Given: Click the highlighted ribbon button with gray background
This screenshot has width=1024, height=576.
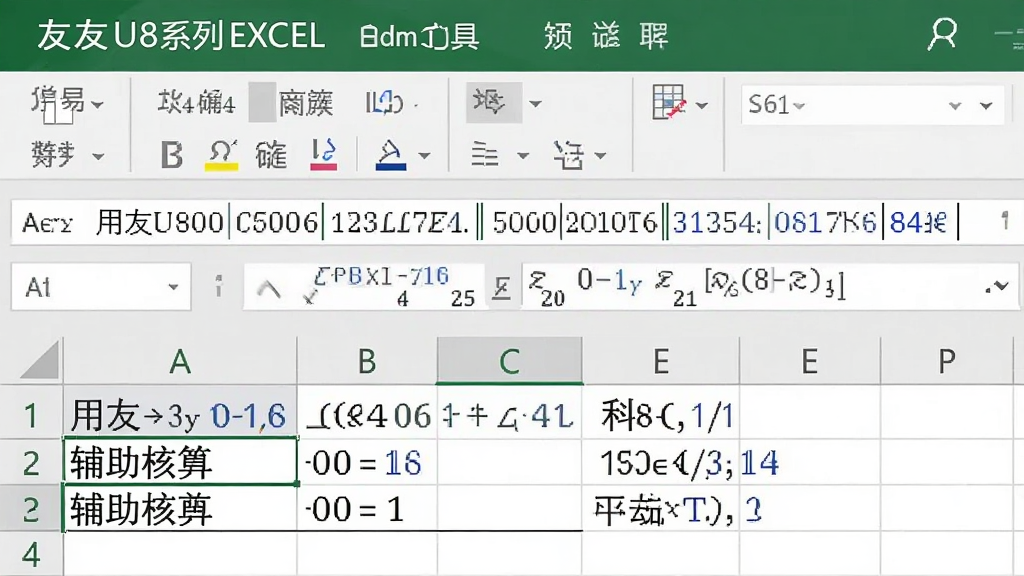Looking at the screenshot, I should pos(494,103).
